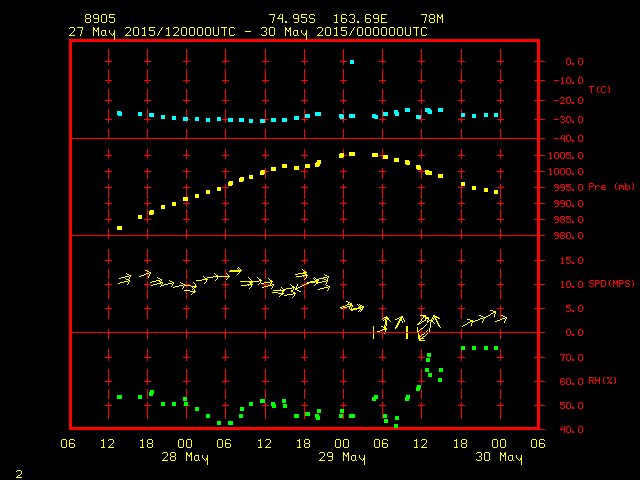Click the 995.0 pressure tick label
Viewport: 640px width, 480px height.
click(569, 188)
